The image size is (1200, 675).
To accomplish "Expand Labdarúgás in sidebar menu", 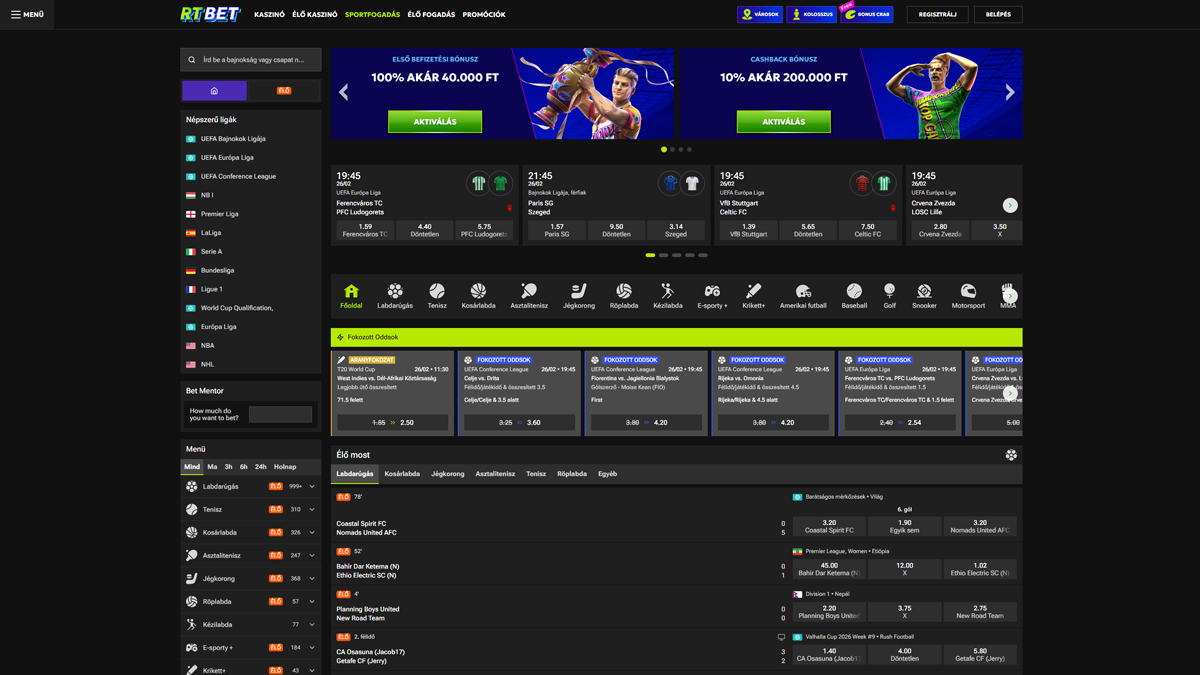I will click(x=312, y=487).
